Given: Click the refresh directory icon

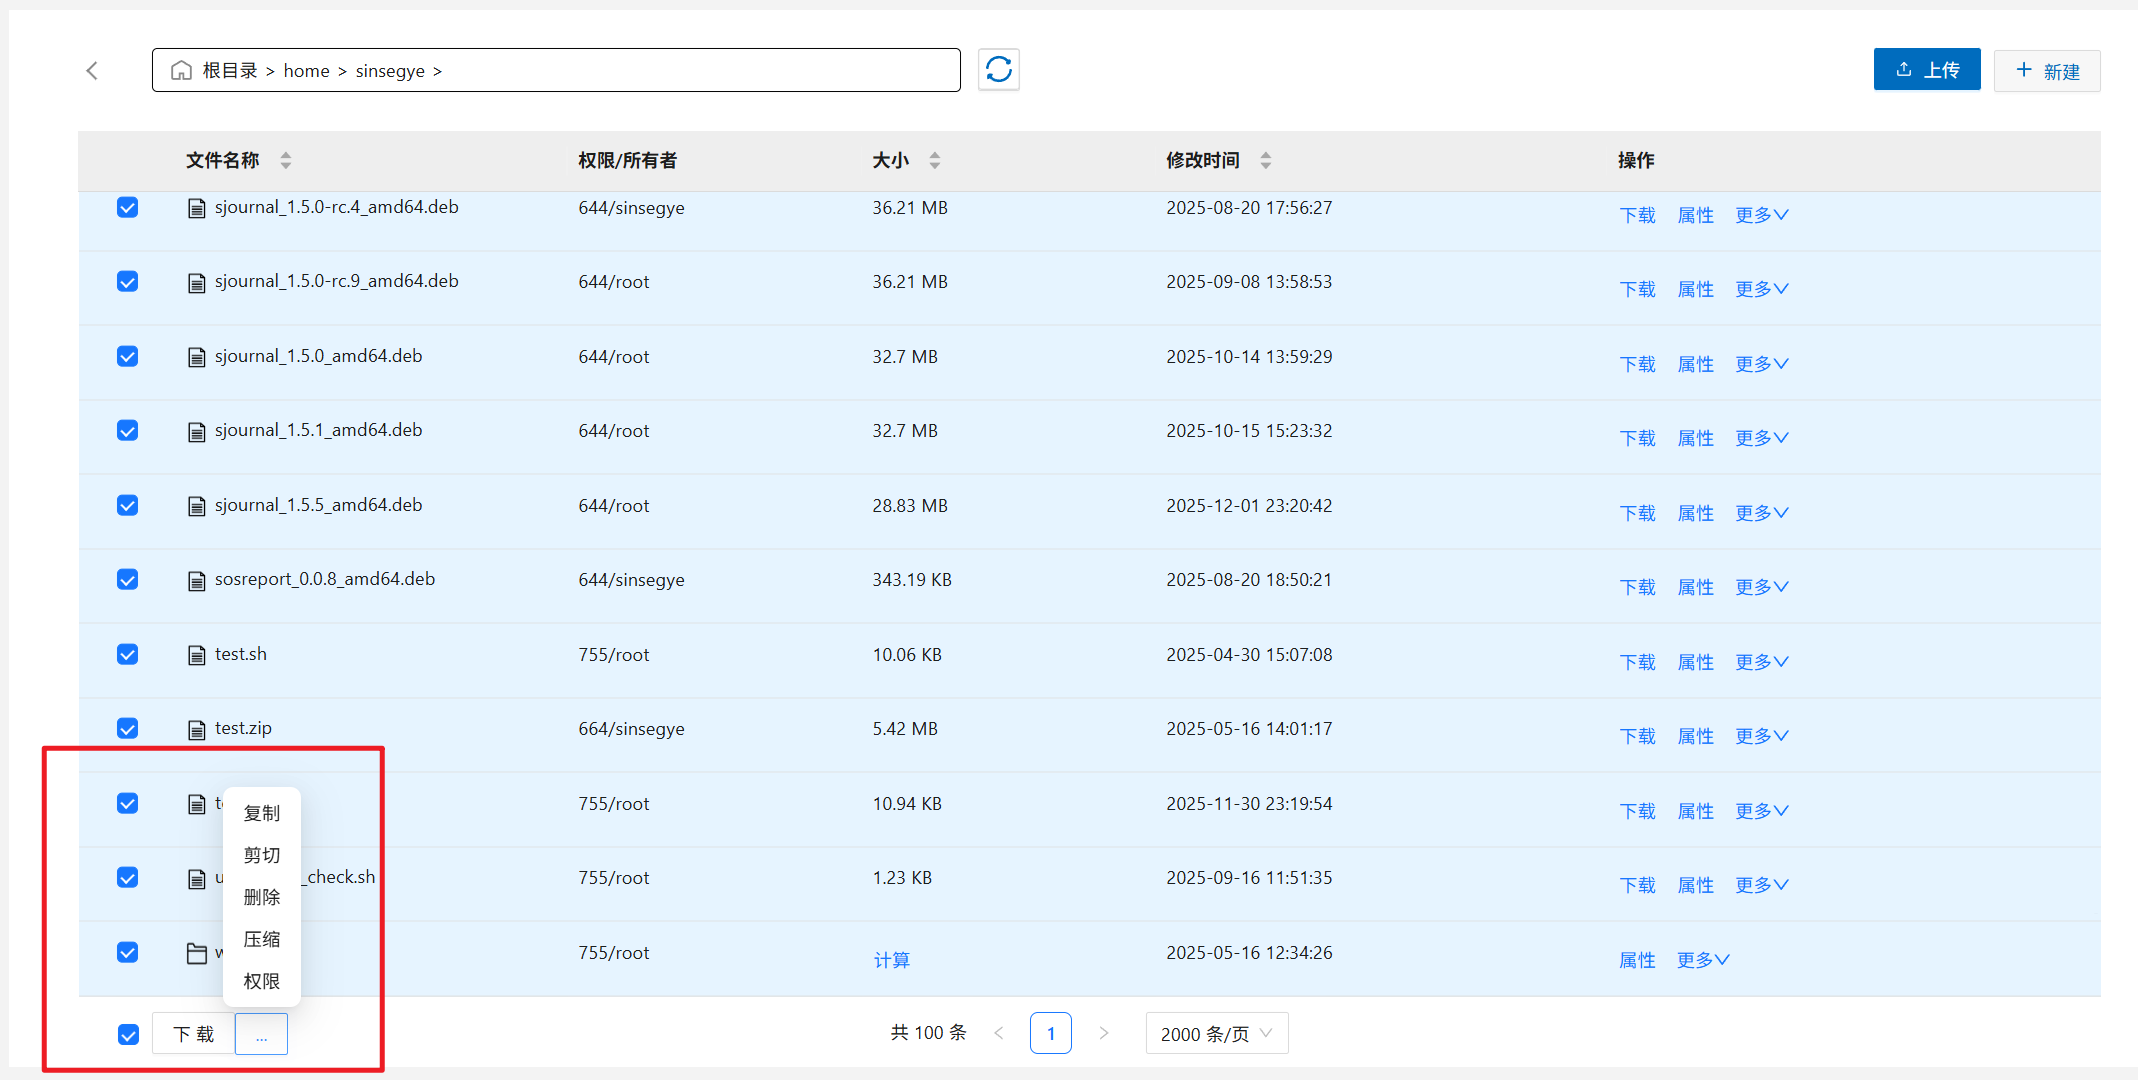Looking at the screenshot, I should (x=998, y=70).
